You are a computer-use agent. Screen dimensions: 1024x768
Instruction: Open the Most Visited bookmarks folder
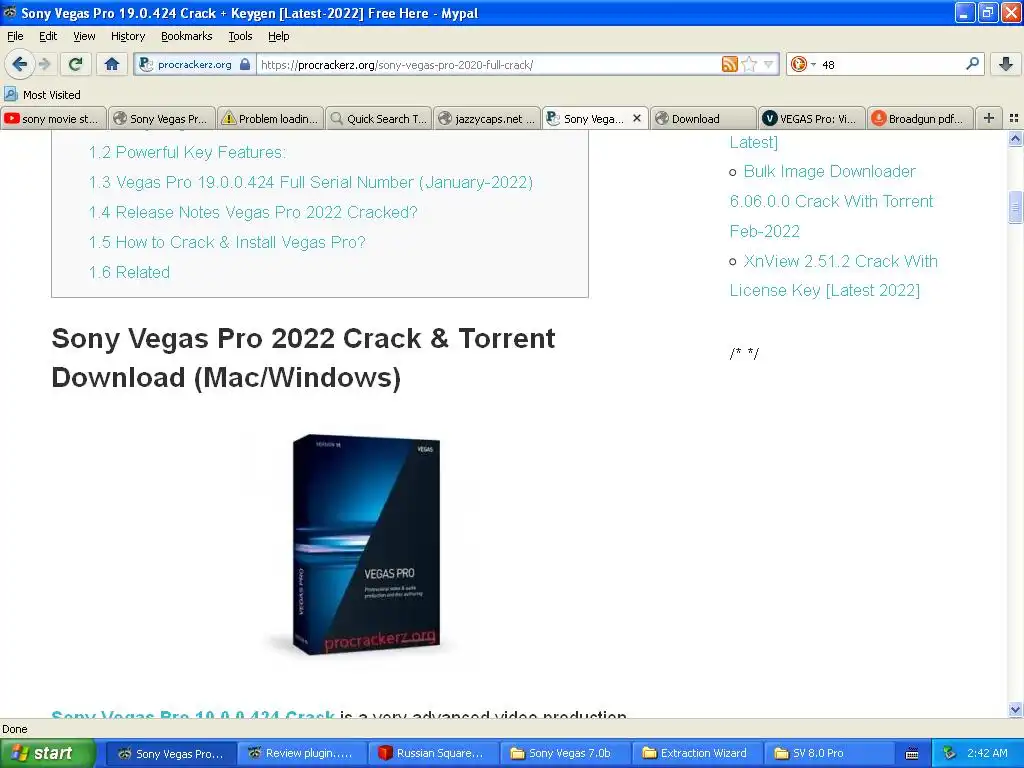point(42,95)
